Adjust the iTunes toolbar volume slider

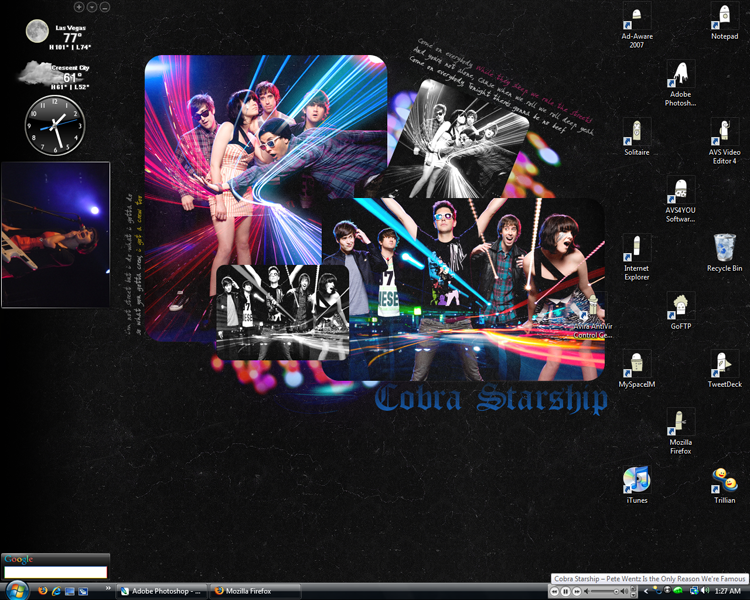tap(604, 591)
